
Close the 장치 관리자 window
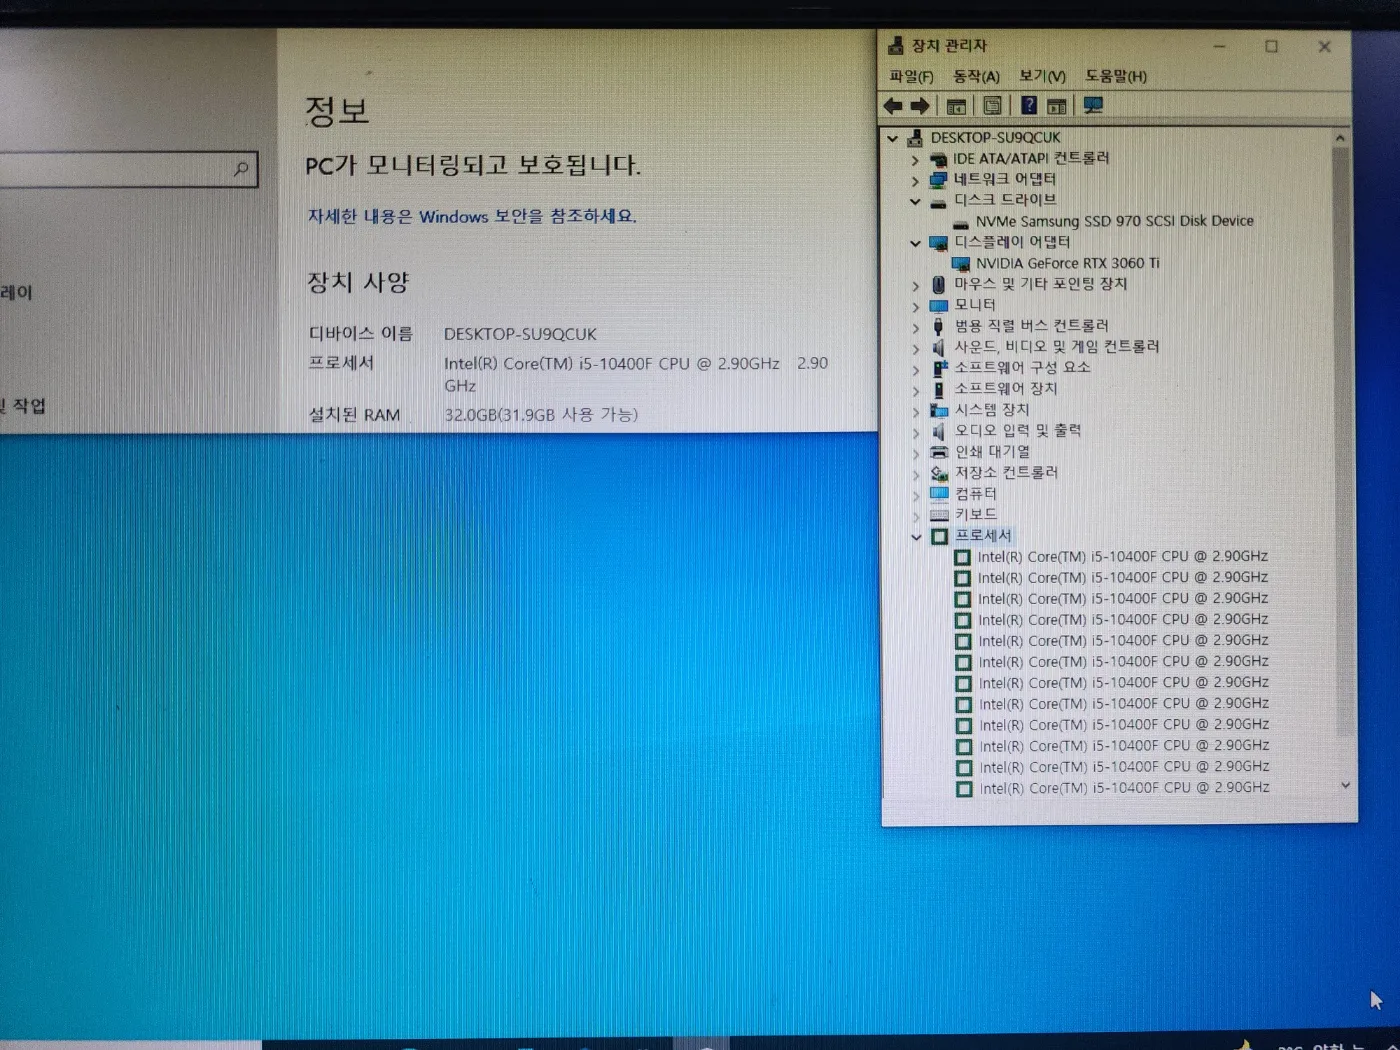[1324, 46]
